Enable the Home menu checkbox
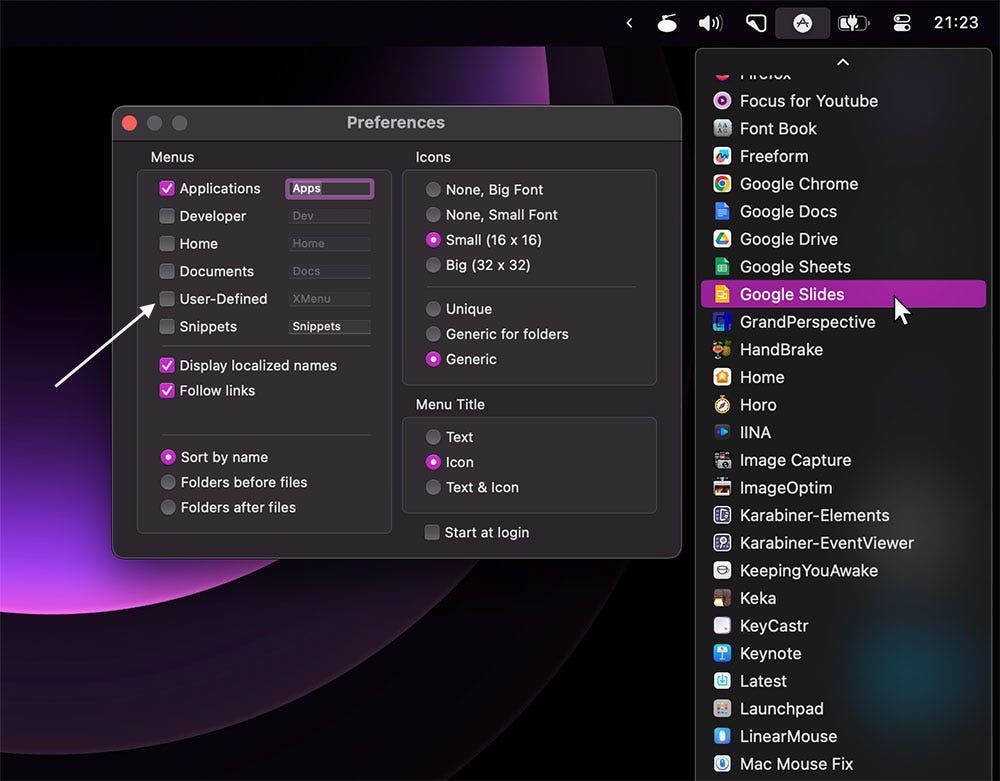The height and width of the screenshot is (781, 1000). 166,244
